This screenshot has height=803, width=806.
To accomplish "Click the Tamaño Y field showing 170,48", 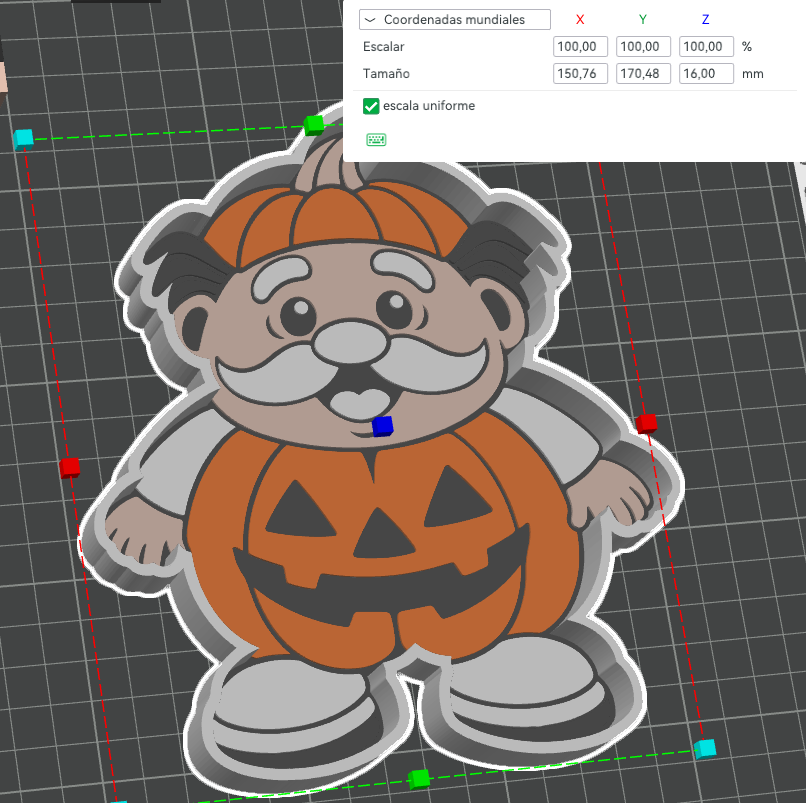I will coord(643,74).
